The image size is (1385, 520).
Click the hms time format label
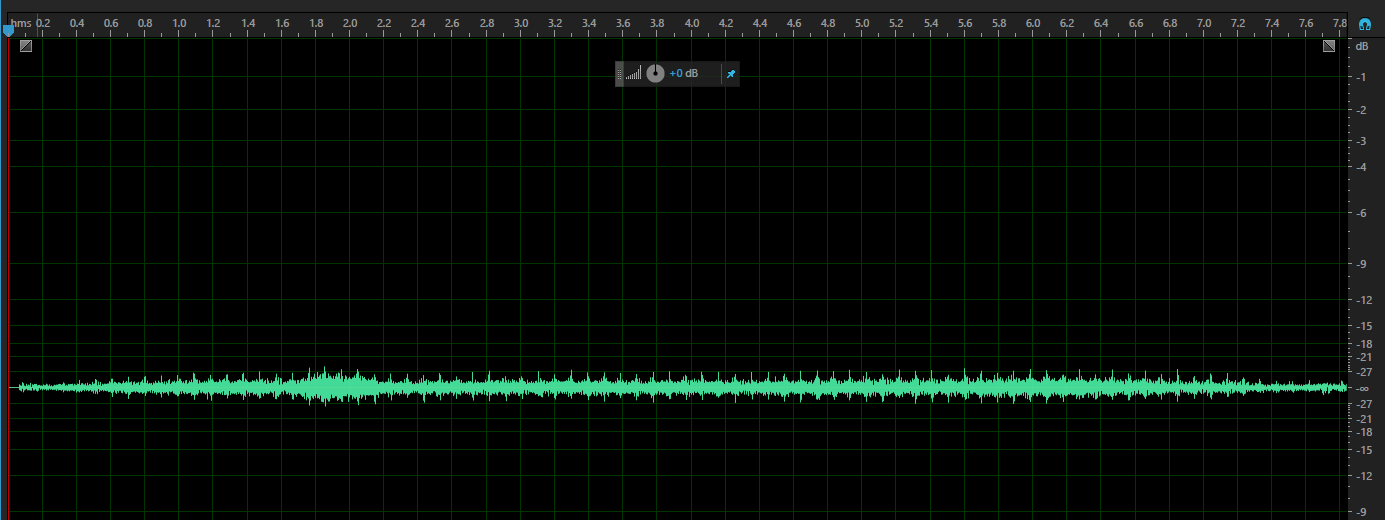[22, 22]
